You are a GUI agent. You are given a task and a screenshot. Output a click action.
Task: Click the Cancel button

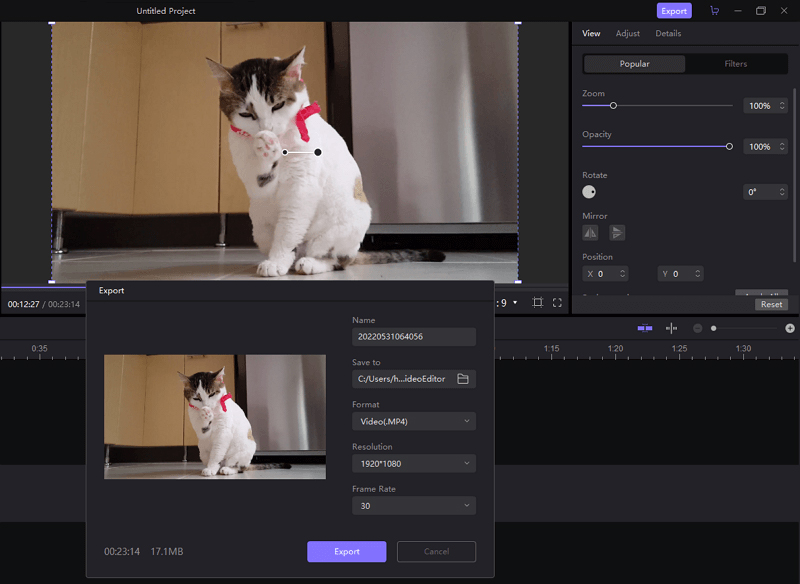click(x=436, y=551)
